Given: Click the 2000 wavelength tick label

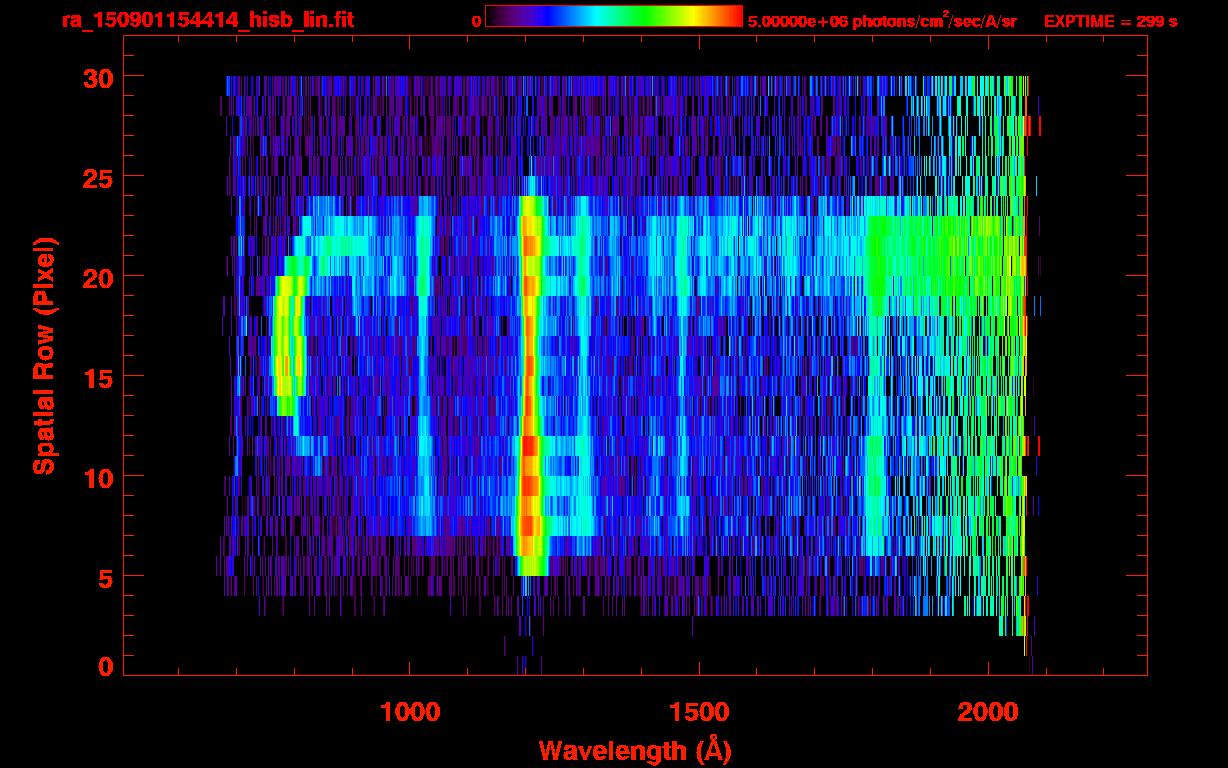Looking at the screenshot, I should coord(988,712).
